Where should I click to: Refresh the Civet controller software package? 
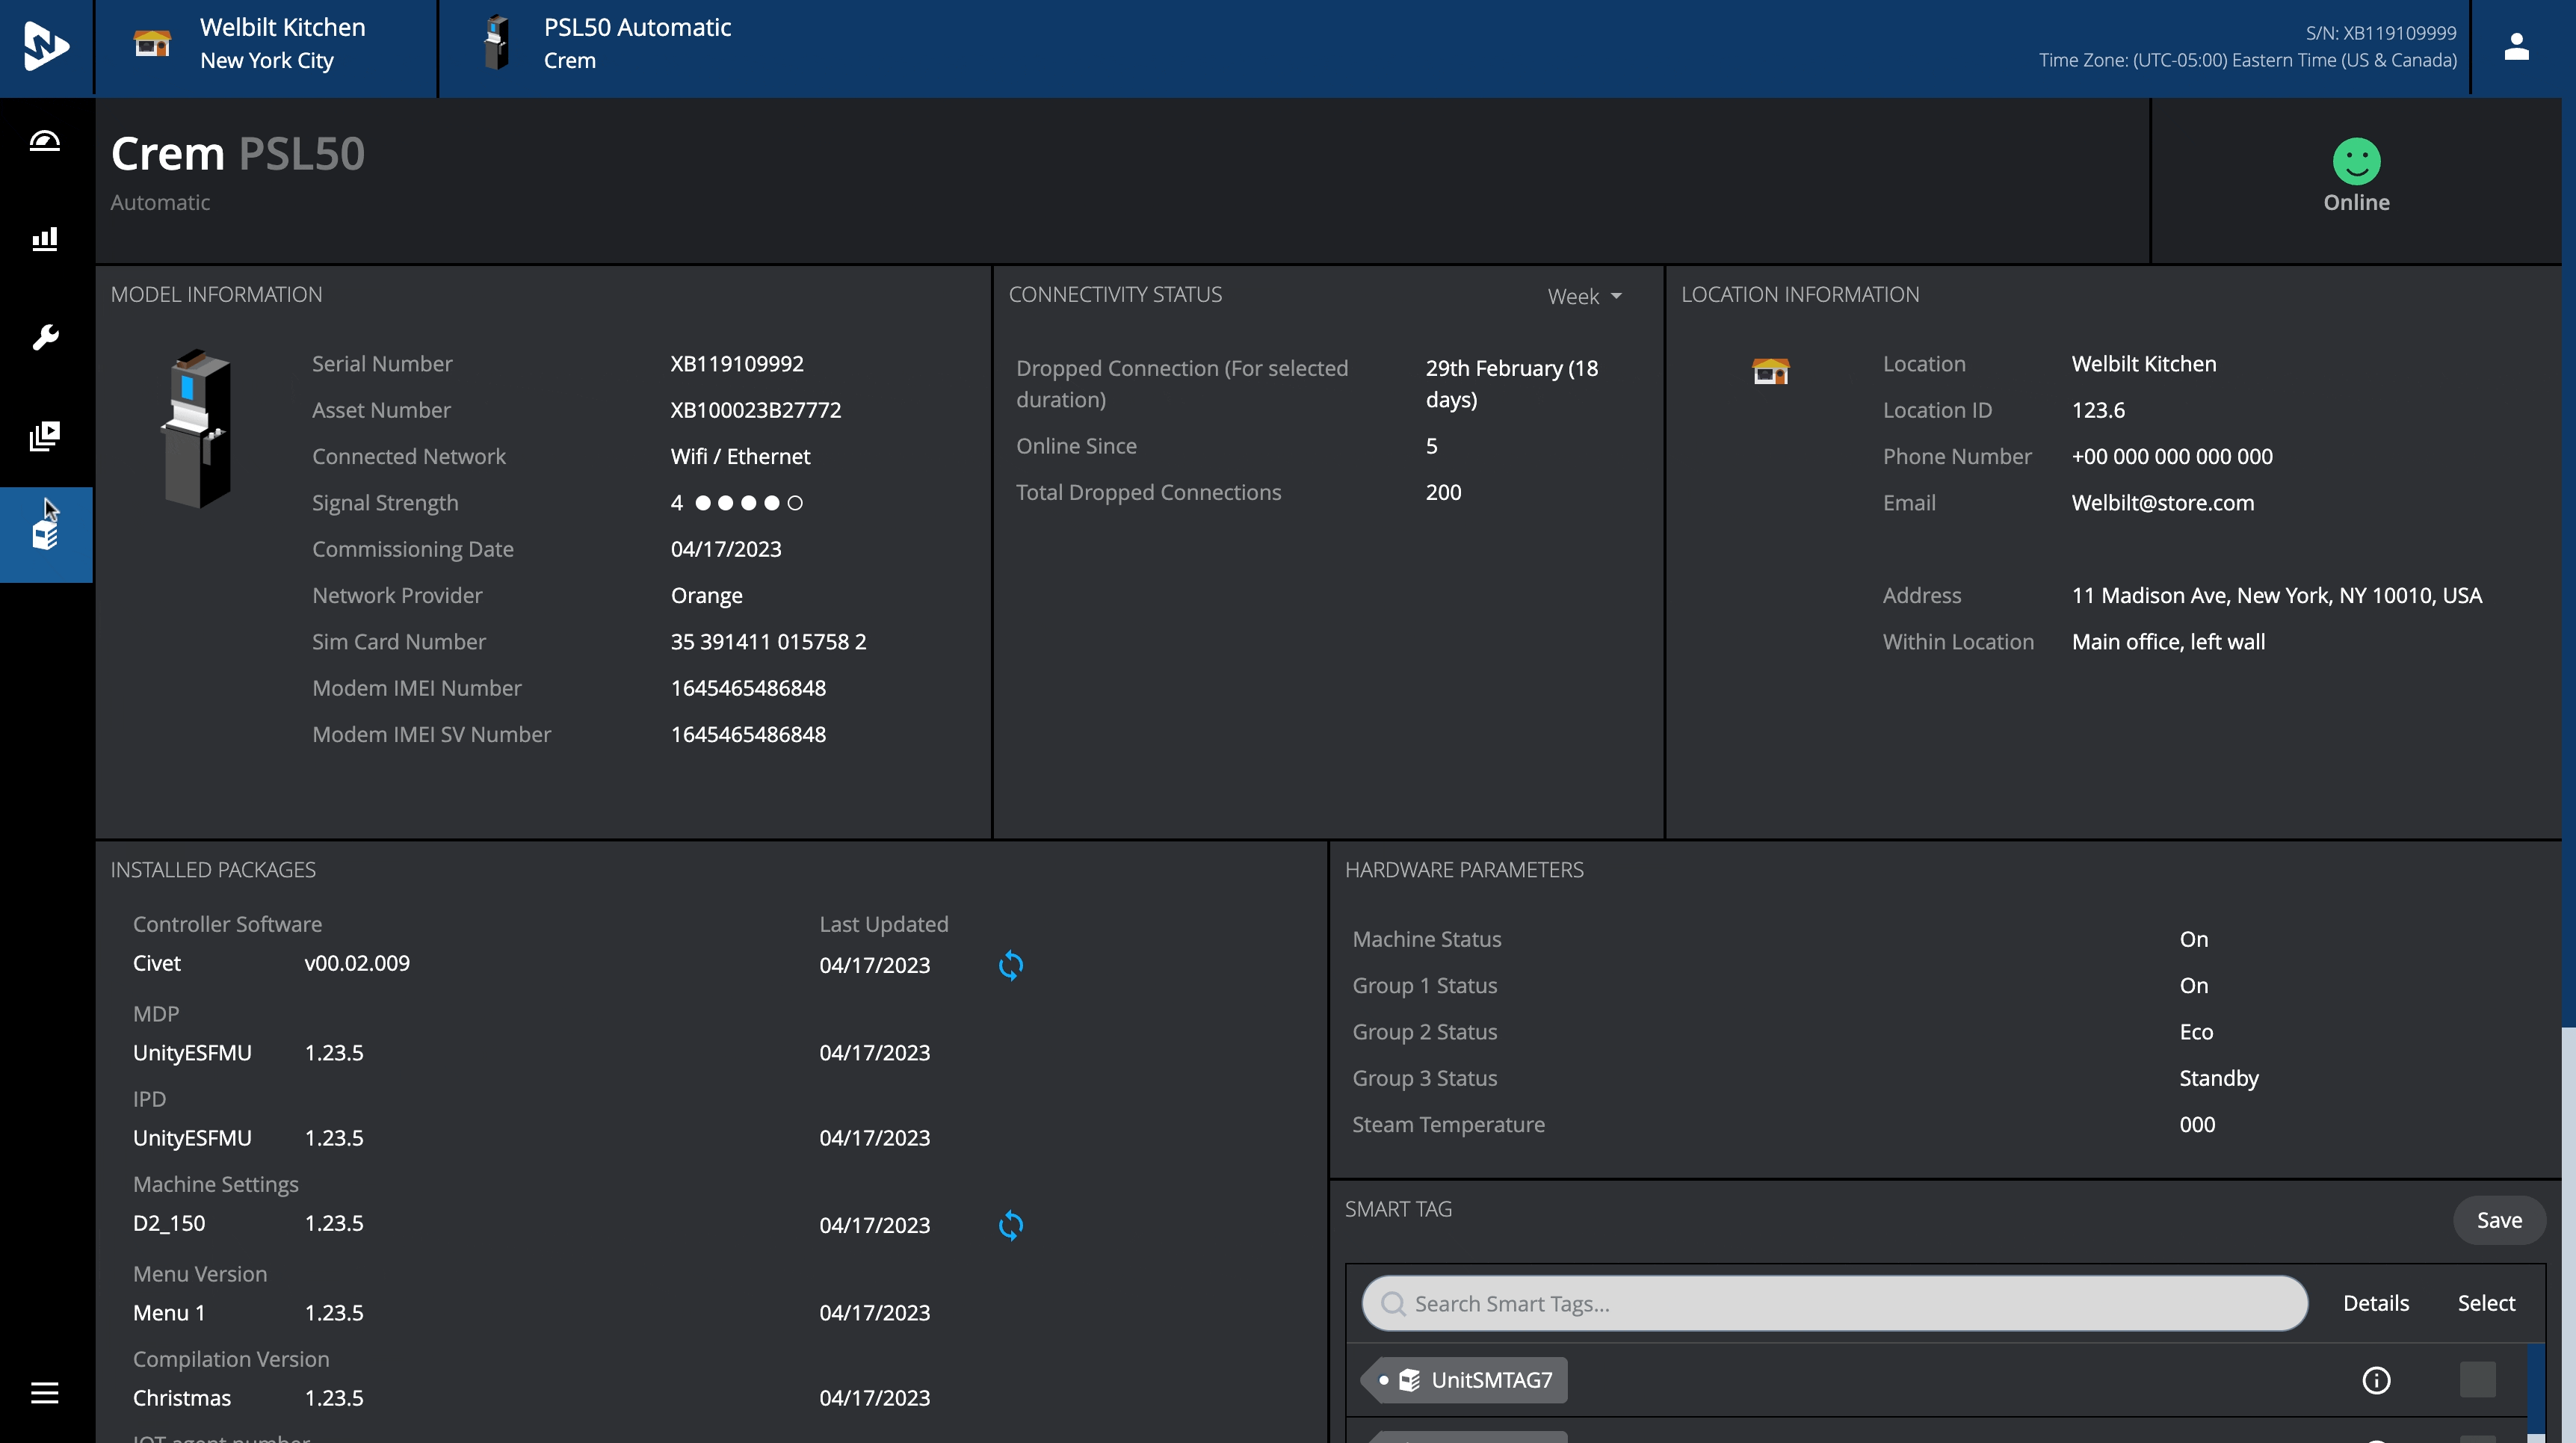1010,965
